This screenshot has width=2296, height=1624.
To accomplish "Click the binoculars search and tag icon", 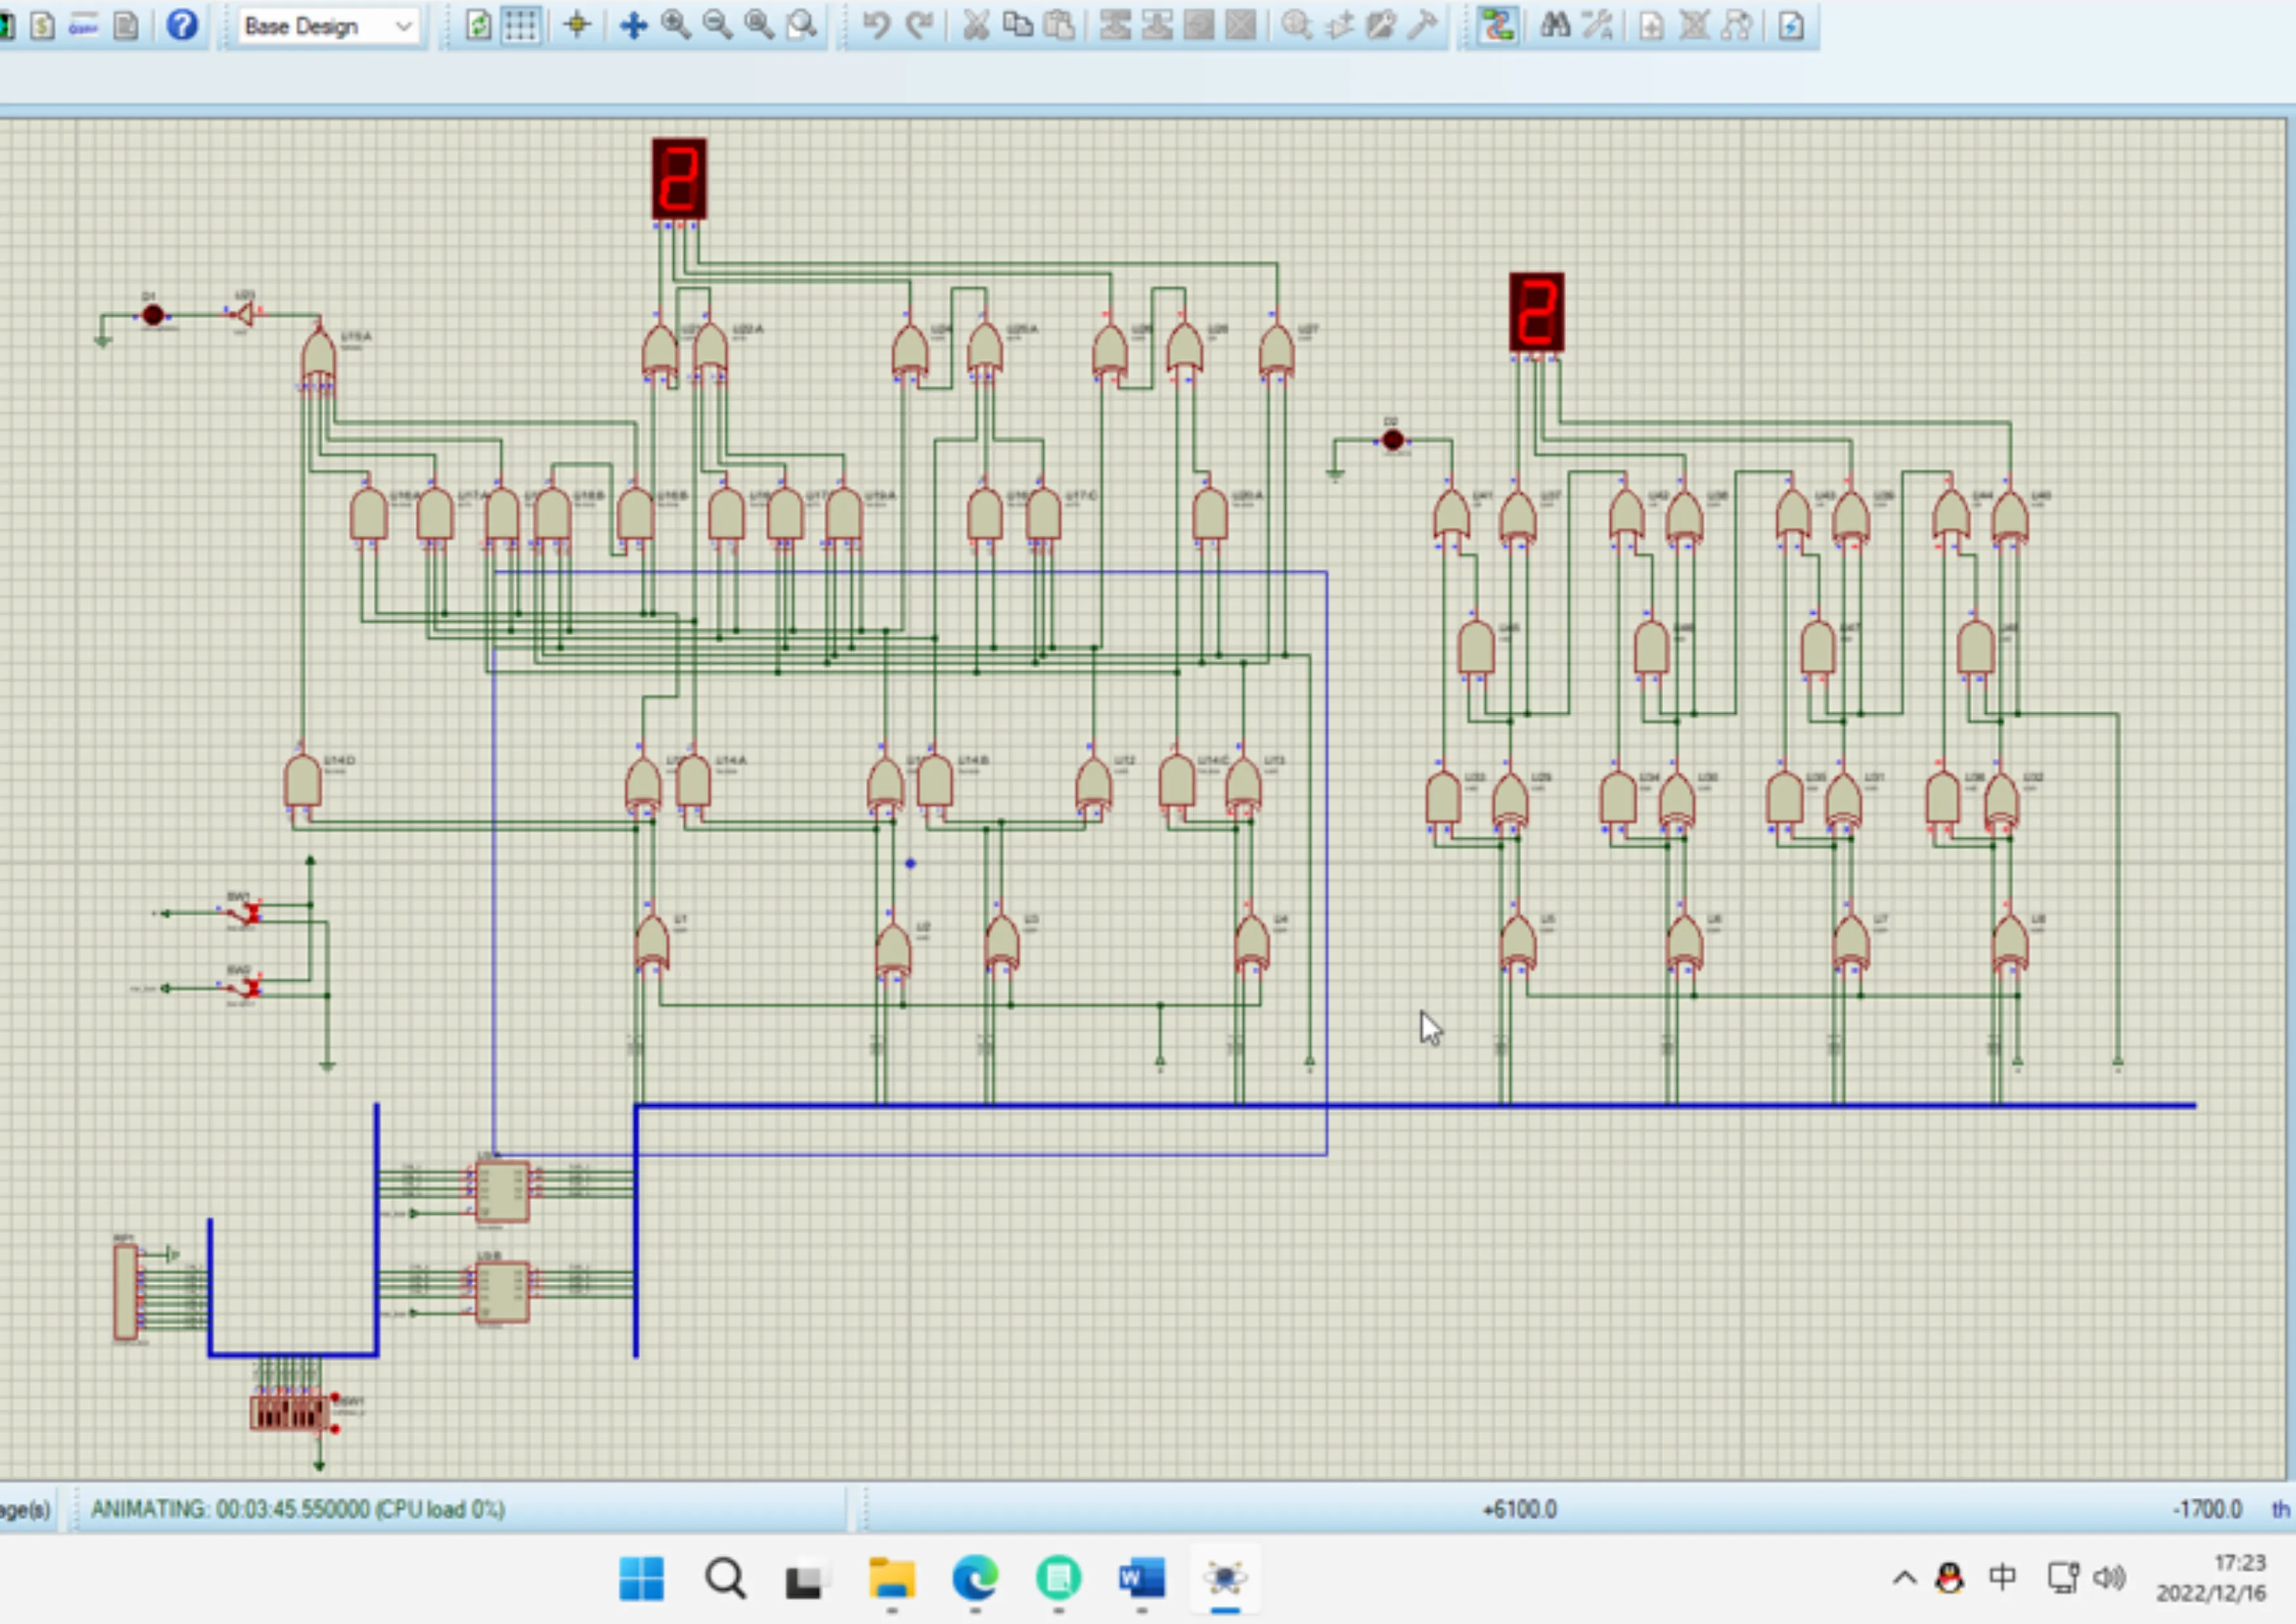I will point(1554,25).
